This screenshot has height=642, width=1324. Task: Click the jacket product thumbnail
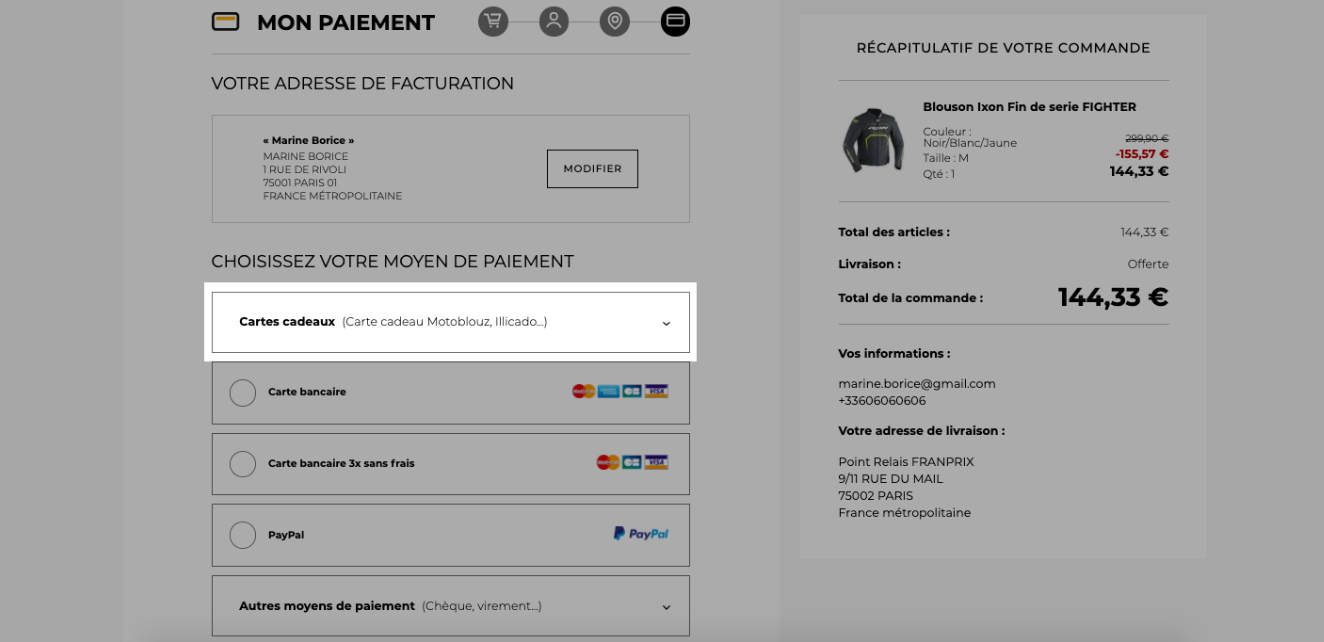[872, 140]
